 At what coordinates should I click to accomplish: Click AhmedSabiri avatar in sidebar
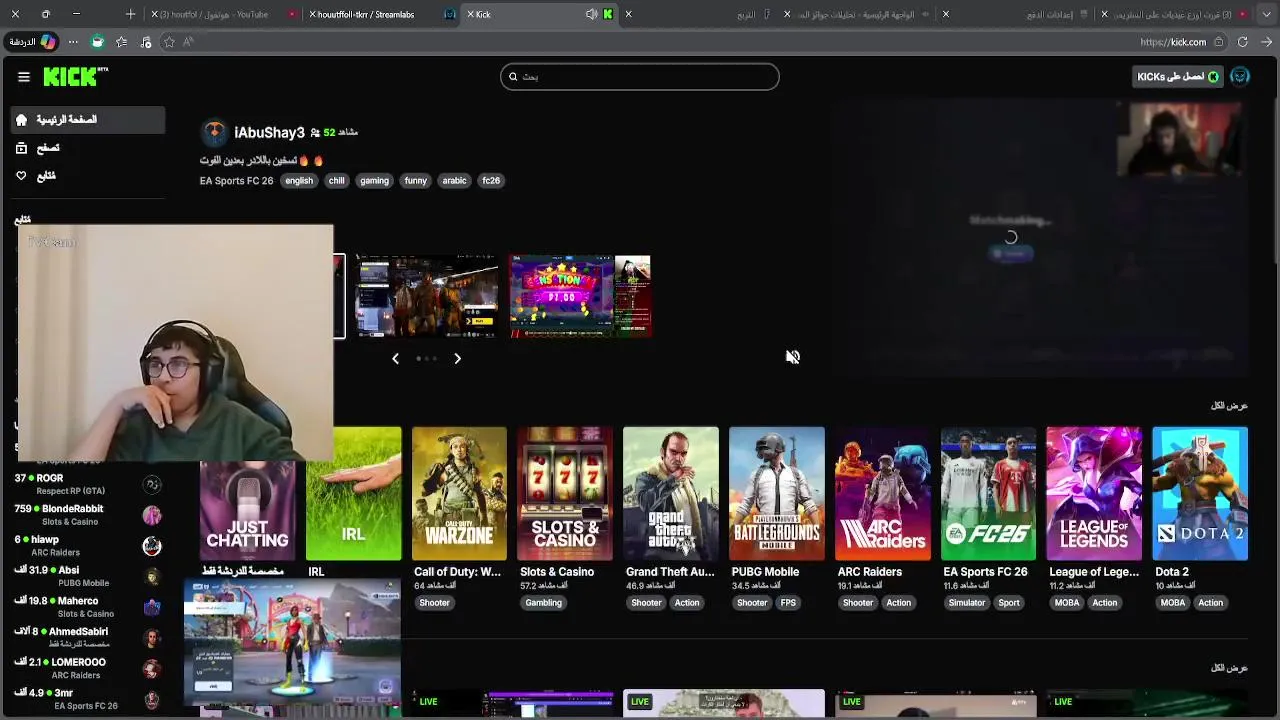[x=152, y=638]
